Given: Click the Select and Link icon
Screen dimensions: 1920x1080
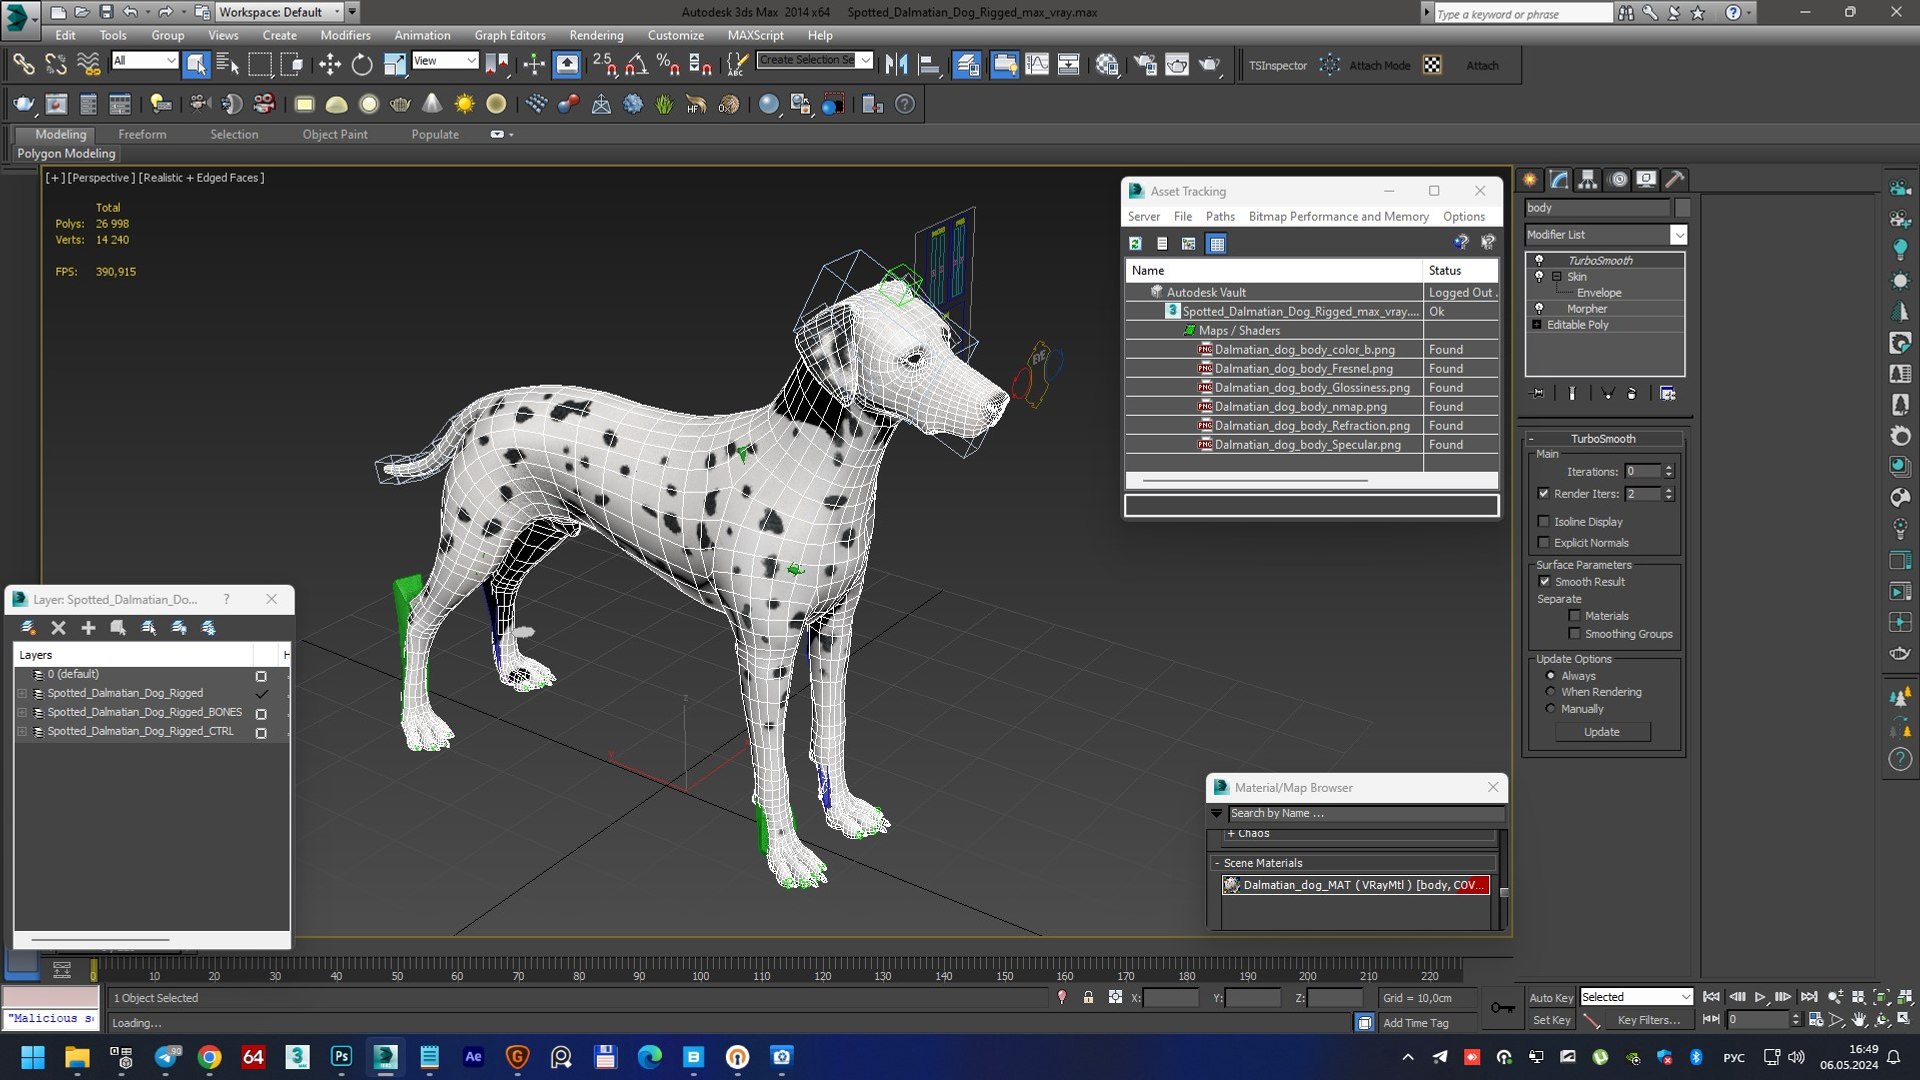Looking at the screenshot, I should point(23,65).
